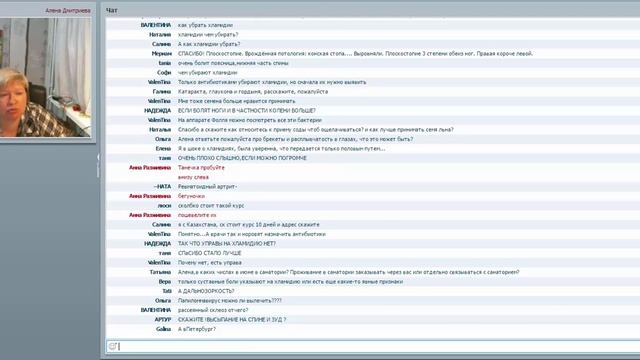
Task: Click sender name Galina
Action: point(164,329)
